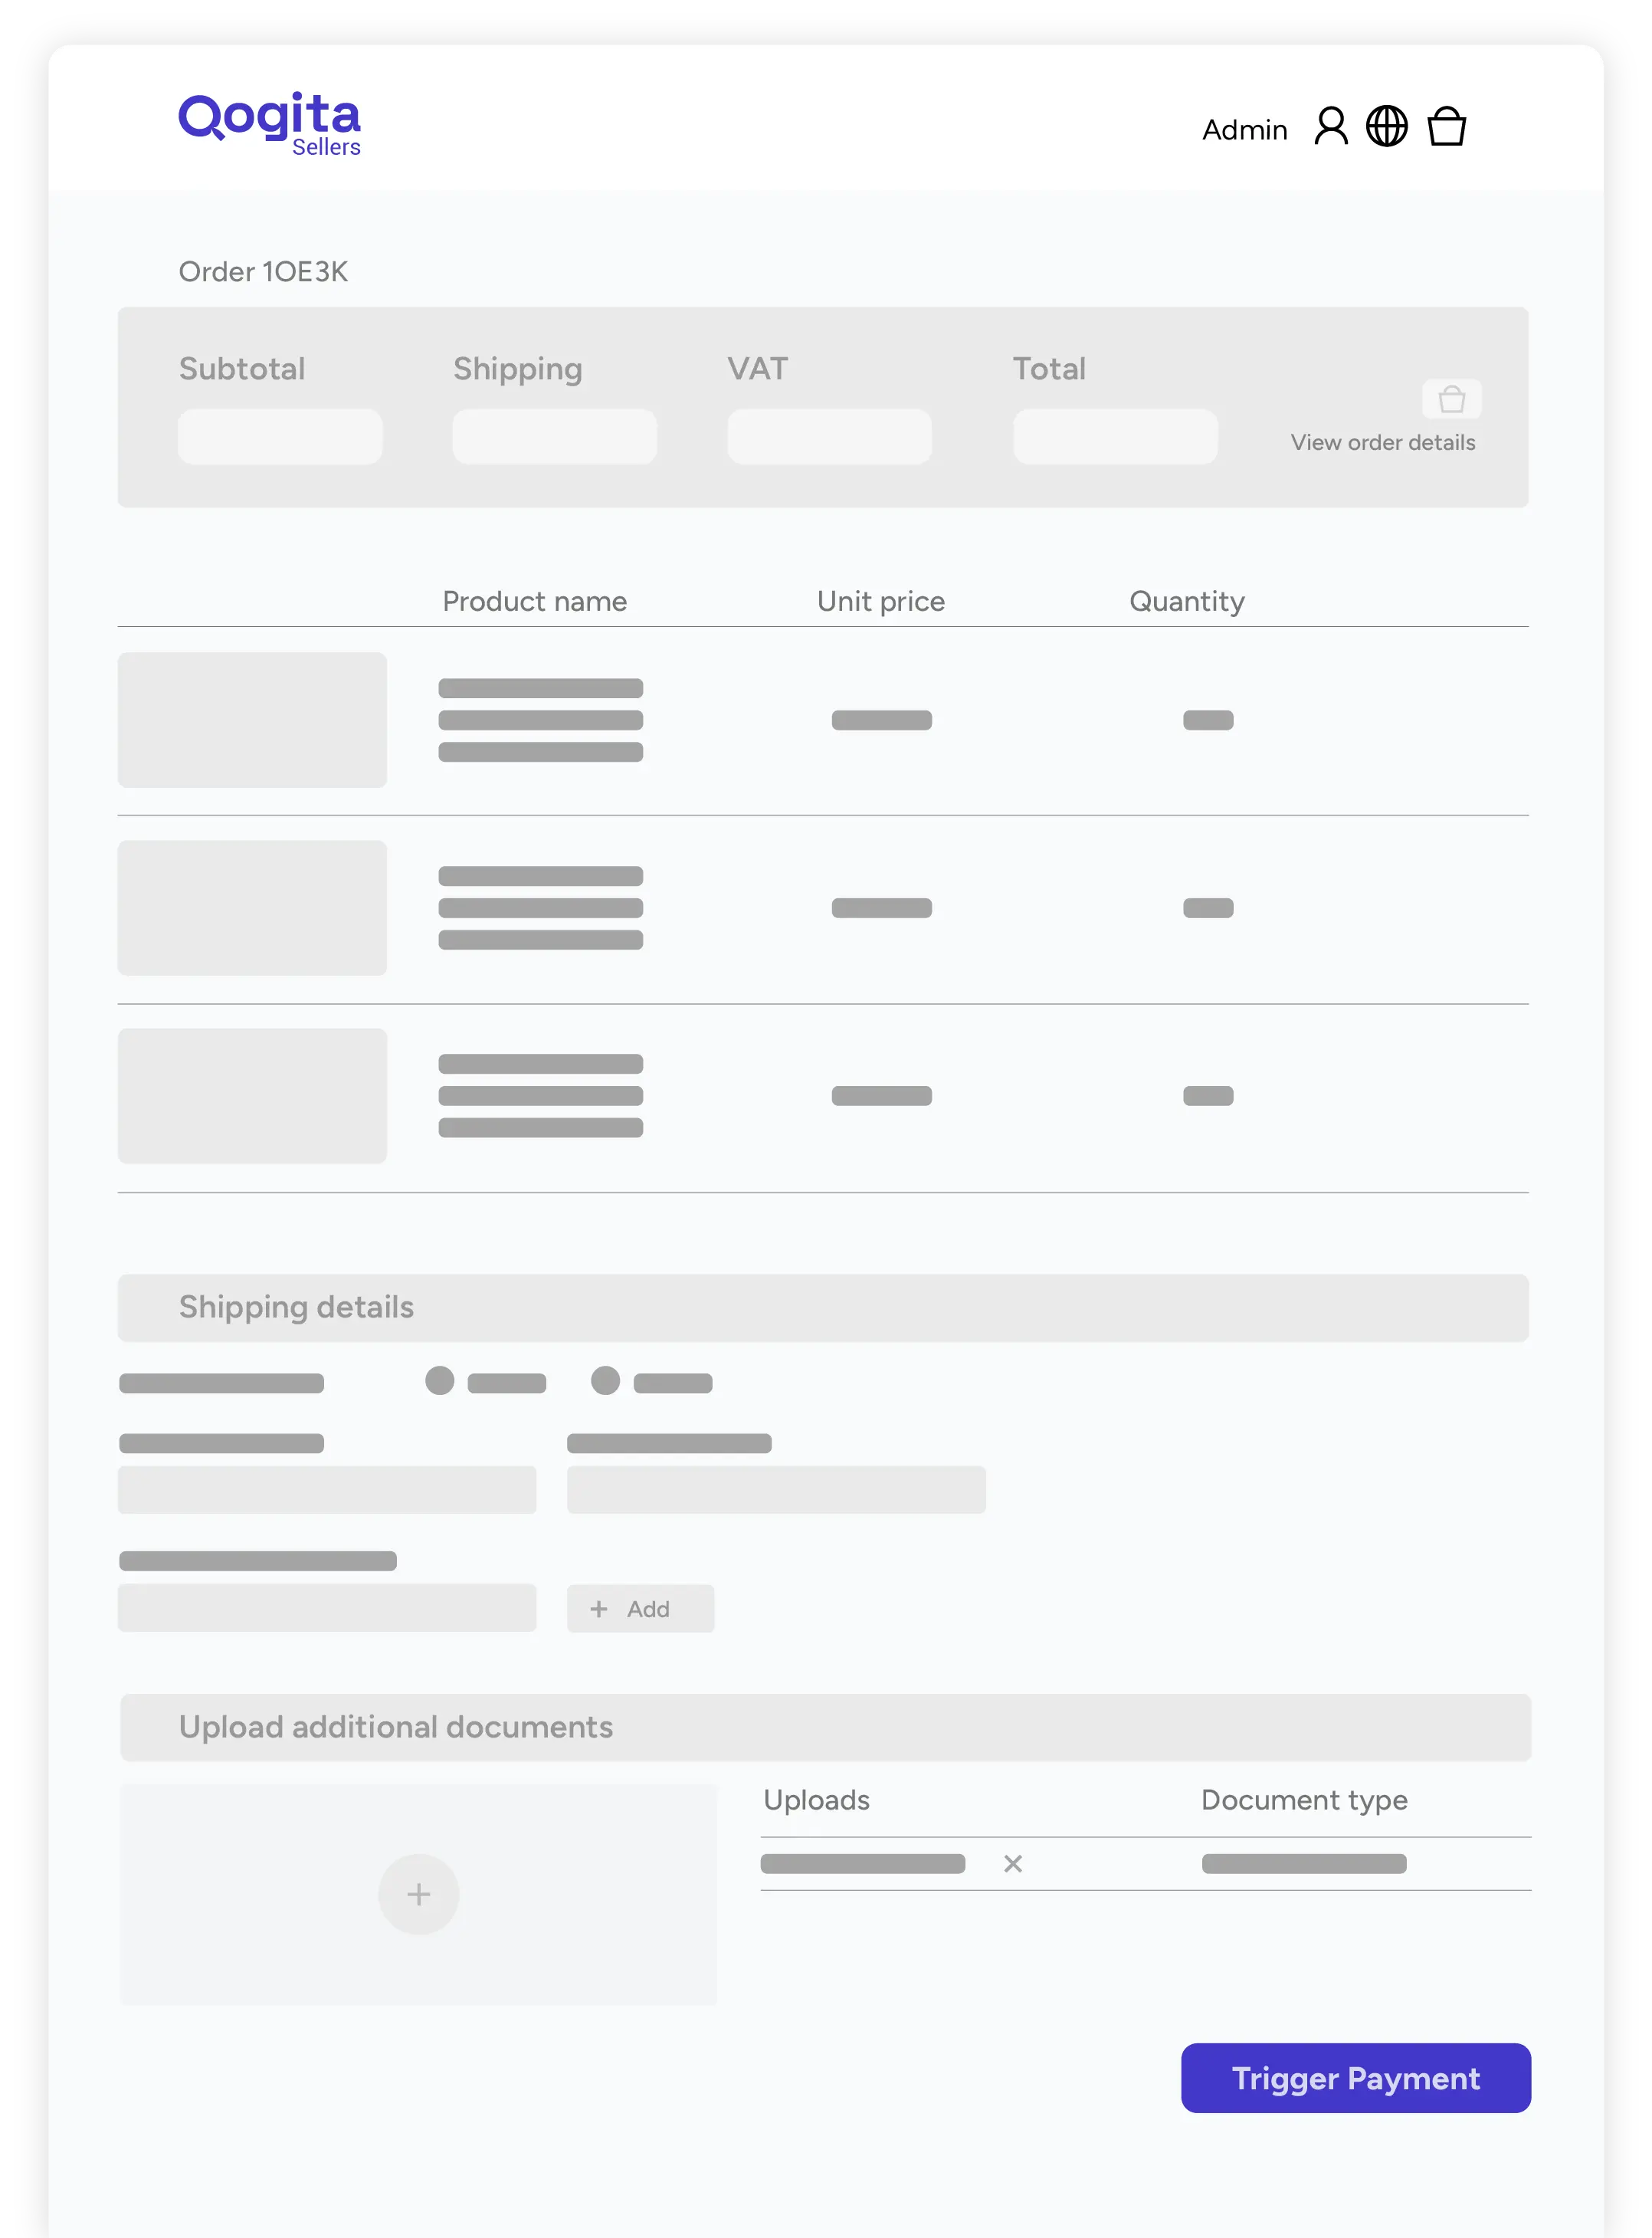1652x2238 pixels.
Task: Click the Document type column header
Action: coord(1304,1800)
